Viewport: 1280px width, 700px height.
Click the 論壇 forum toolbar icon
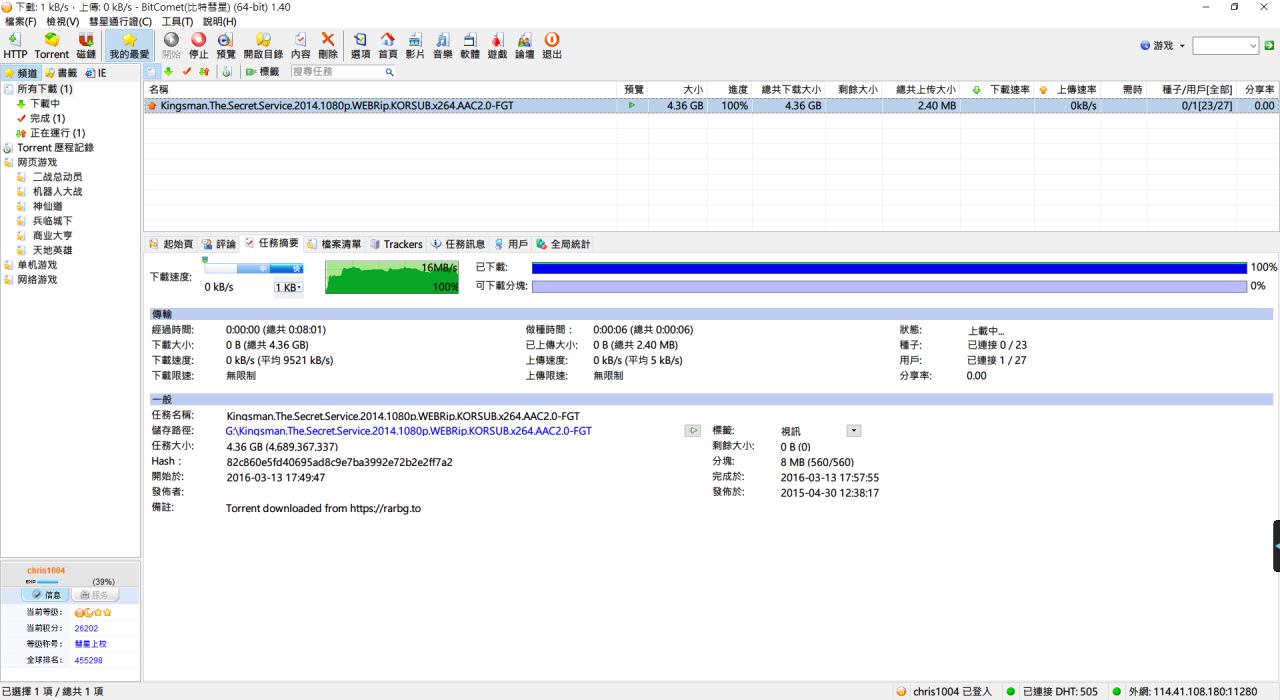point(524,46)
